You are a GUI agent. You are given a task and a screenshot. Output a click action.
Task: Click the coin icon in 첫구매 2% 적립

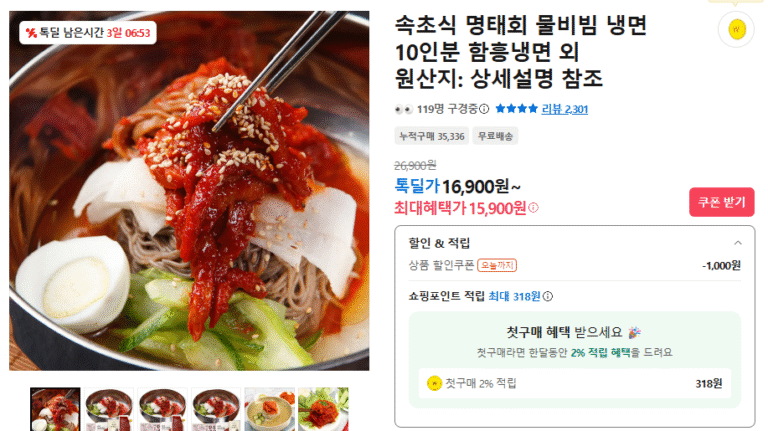click(434, 383)
